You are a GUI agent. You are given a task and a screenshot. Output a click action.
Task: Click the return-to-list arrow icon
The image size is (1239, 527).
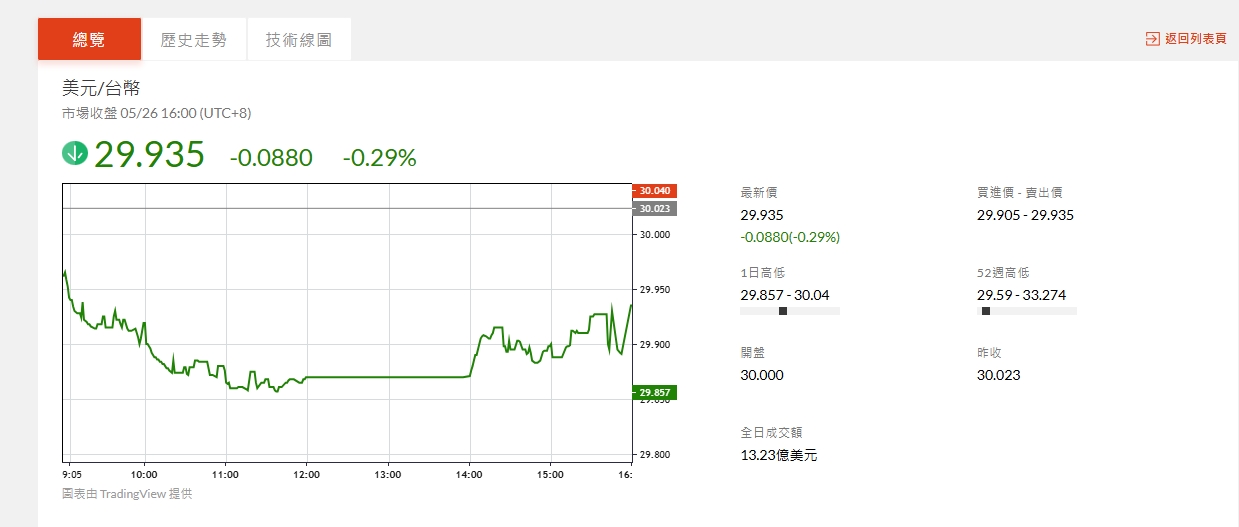pos(1152,39)
